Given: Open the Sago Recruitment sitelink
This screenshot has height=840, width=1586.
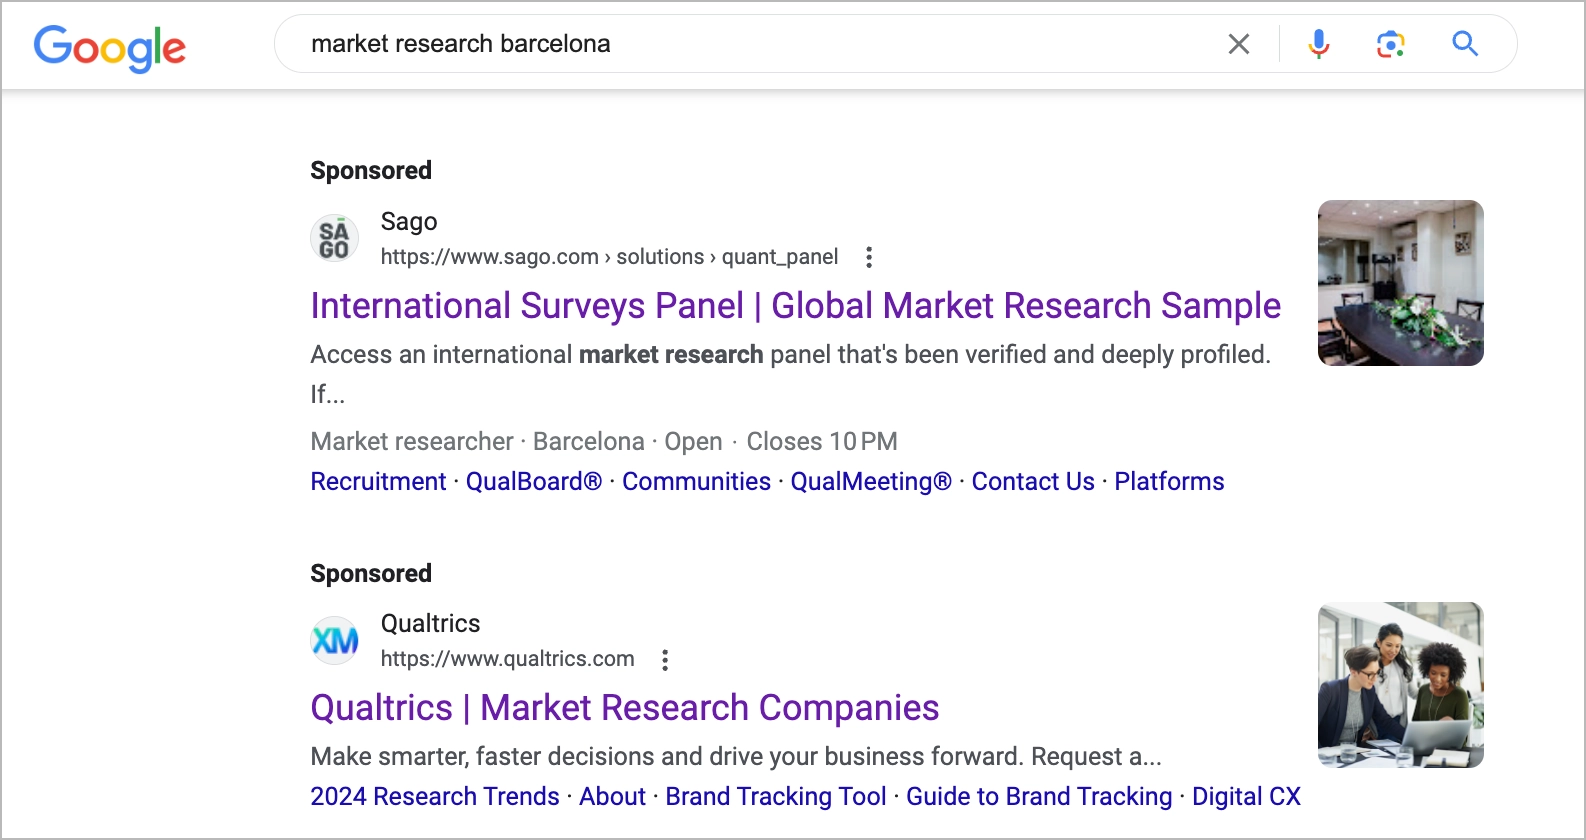Looking at the screenshot, I should [378, 482].
